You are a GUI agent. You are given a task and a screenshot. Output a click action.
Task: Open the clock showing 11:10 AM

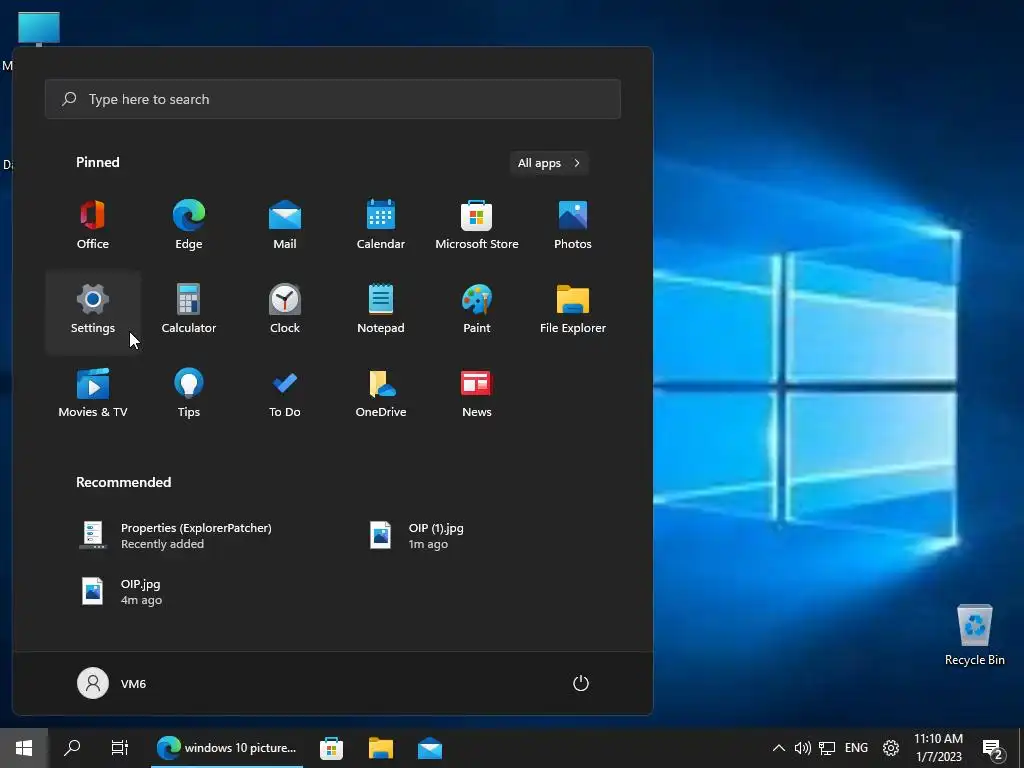tap(938, 748)
